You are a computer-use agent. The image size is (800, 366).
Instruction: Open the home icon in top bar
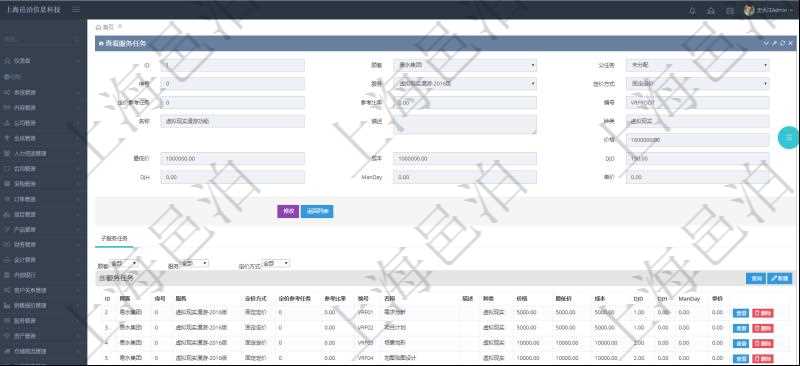click(711, 11)
